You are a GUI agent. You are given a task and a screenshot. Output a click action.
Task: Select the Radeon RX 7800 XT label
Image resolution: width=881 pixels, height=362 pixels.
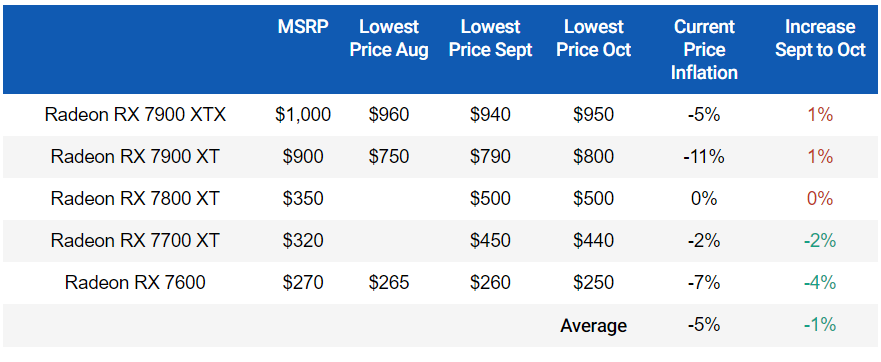tap(135, 198)
